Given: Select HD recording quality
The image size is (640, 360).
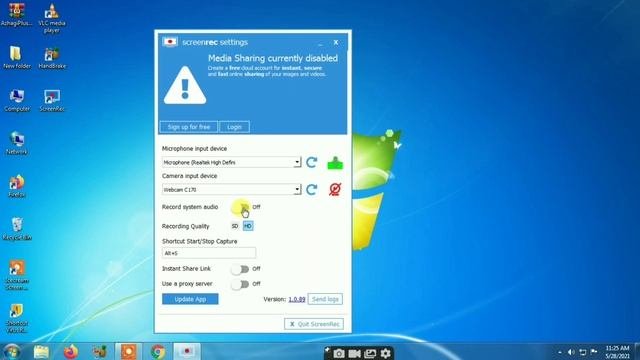Looking at the screenshot, I should click(248, 226).
